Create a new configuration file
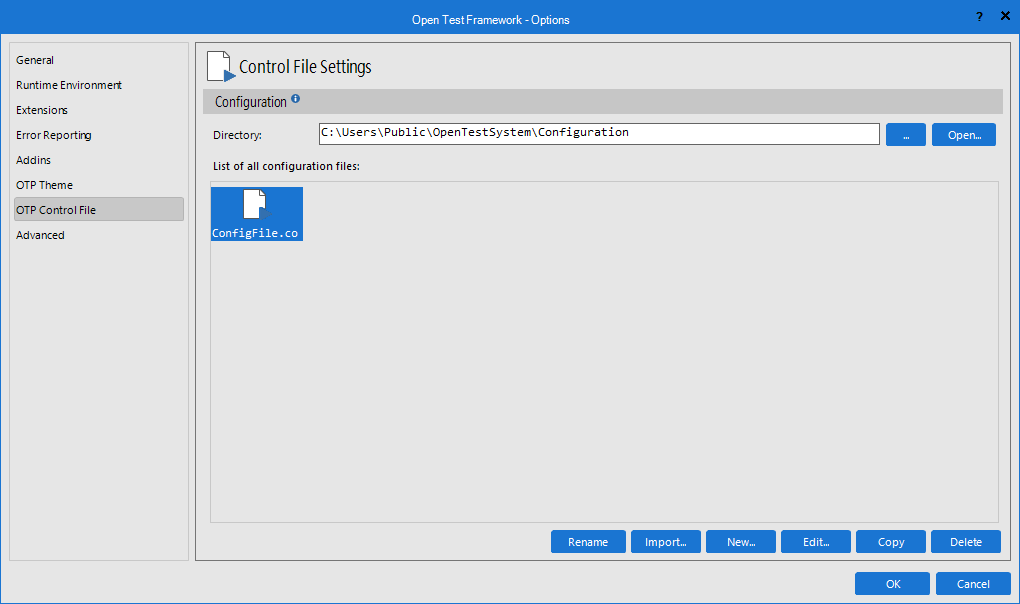This screenshot has height=604, width=1020. [x=740, y=541]
